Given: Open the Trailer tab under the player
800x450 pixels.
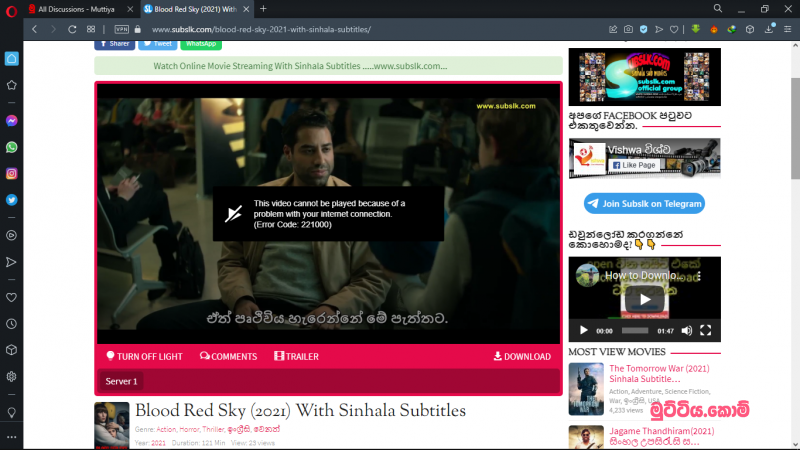Looking at the screenshot, I should (296, 357).
